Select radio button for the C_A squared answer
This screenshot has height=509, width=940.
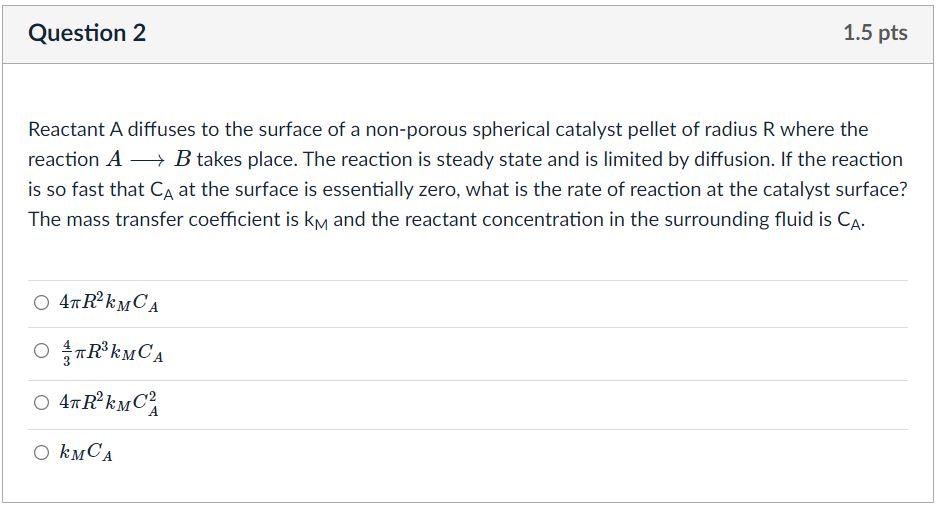[x=41, y=403]
